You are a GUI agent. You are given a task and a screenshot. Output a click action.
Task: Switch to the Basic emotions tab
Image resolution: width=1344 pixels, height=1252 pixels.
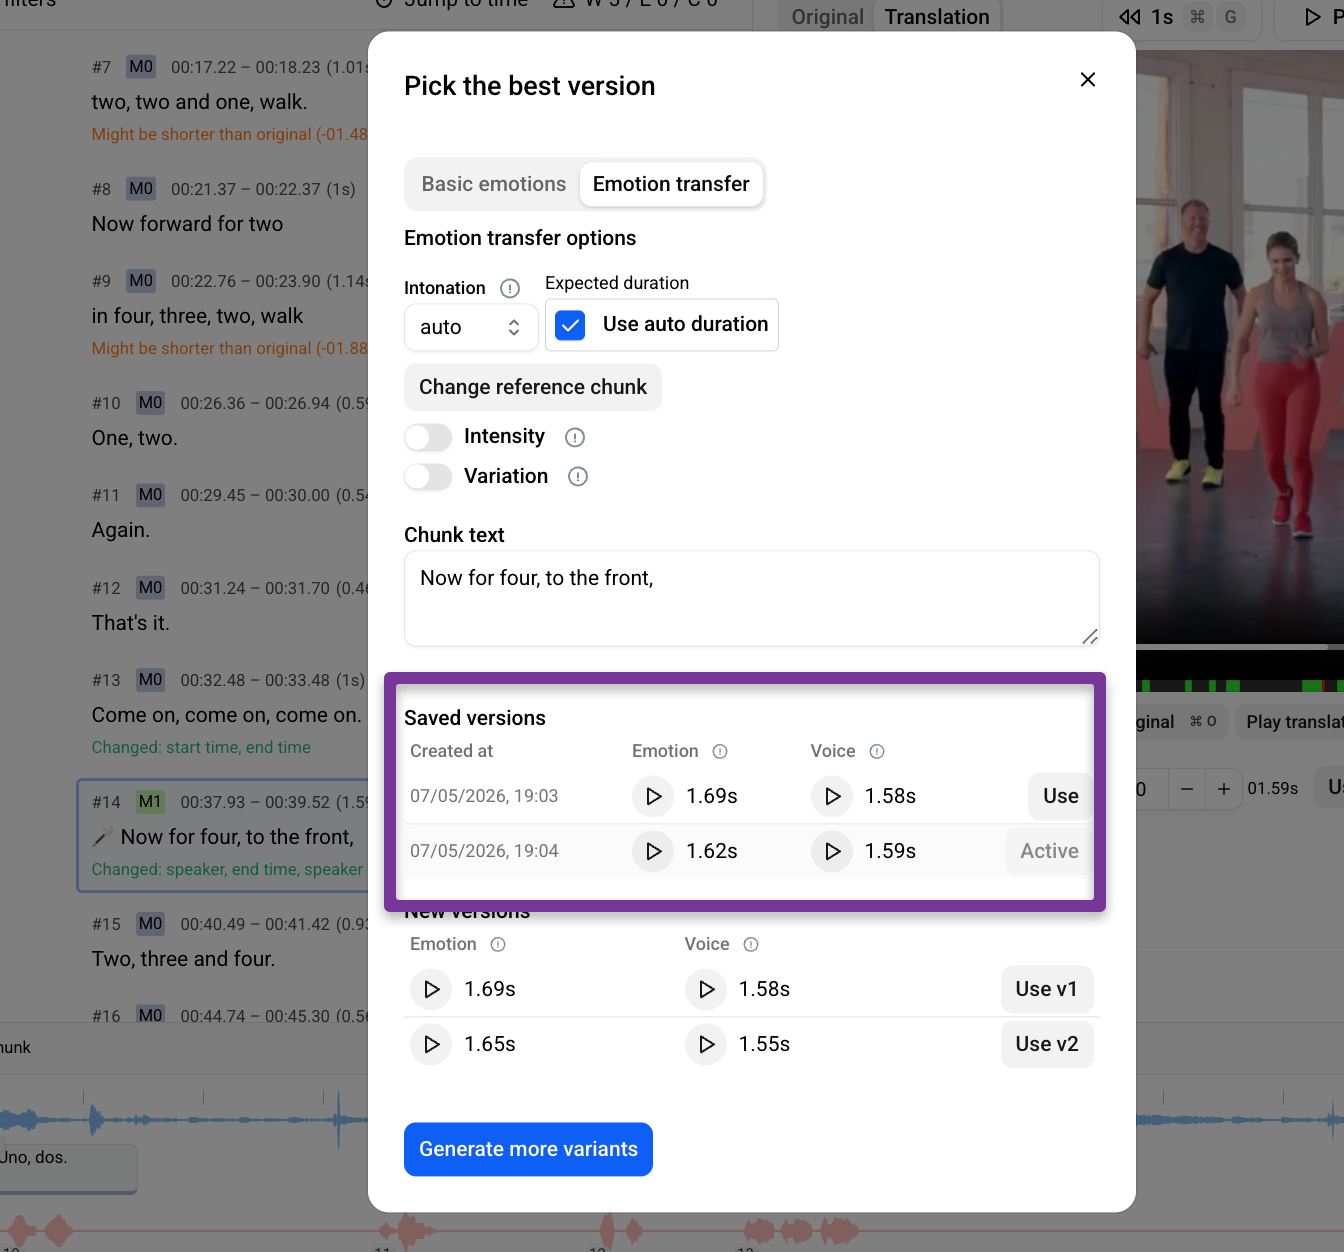coord(494,184)
